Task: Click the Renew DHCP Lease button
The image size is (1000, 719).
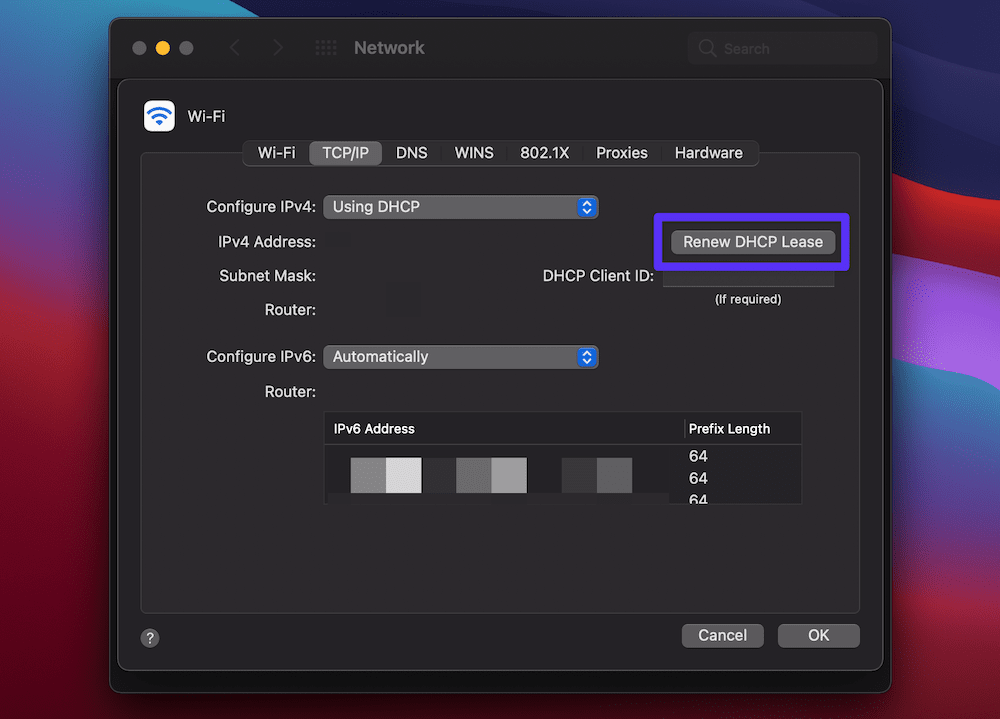Action: [x=751, y=241]
